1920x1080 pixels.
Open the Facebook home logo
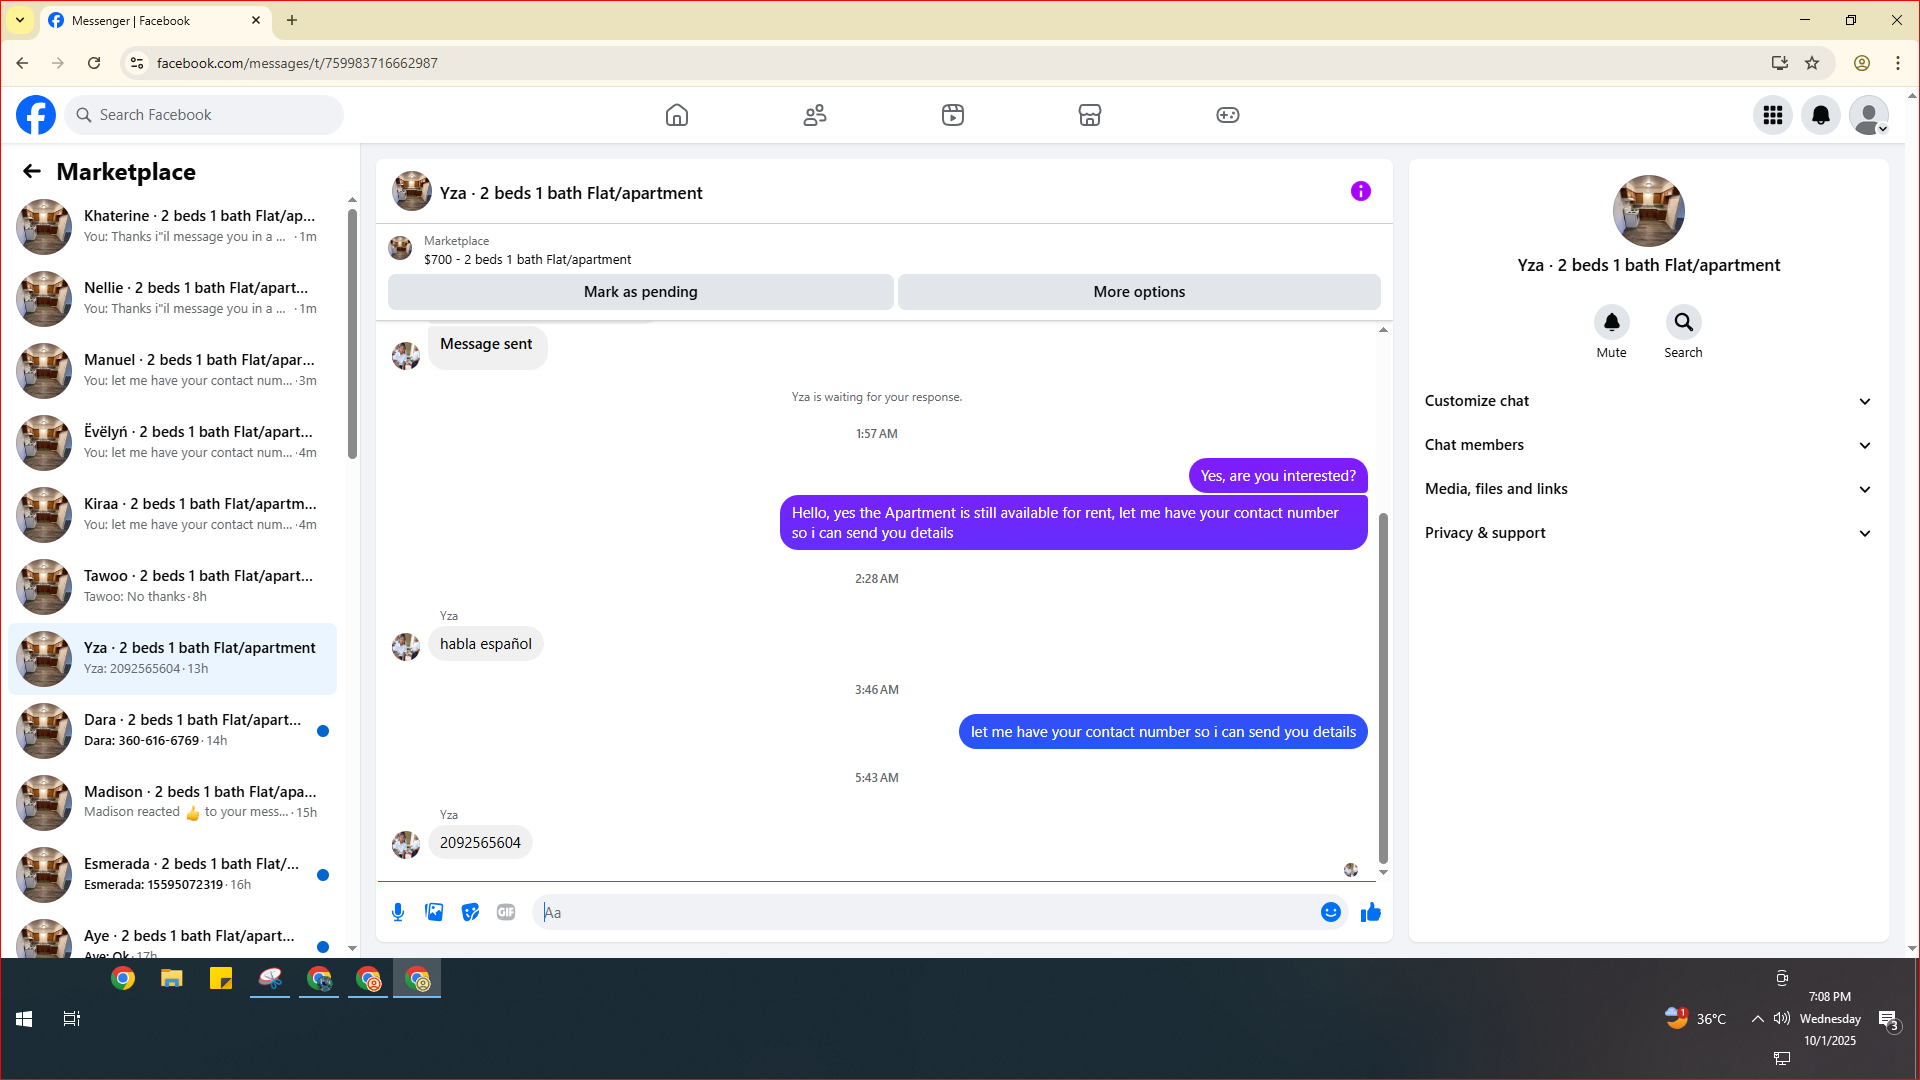pos(36,115)
